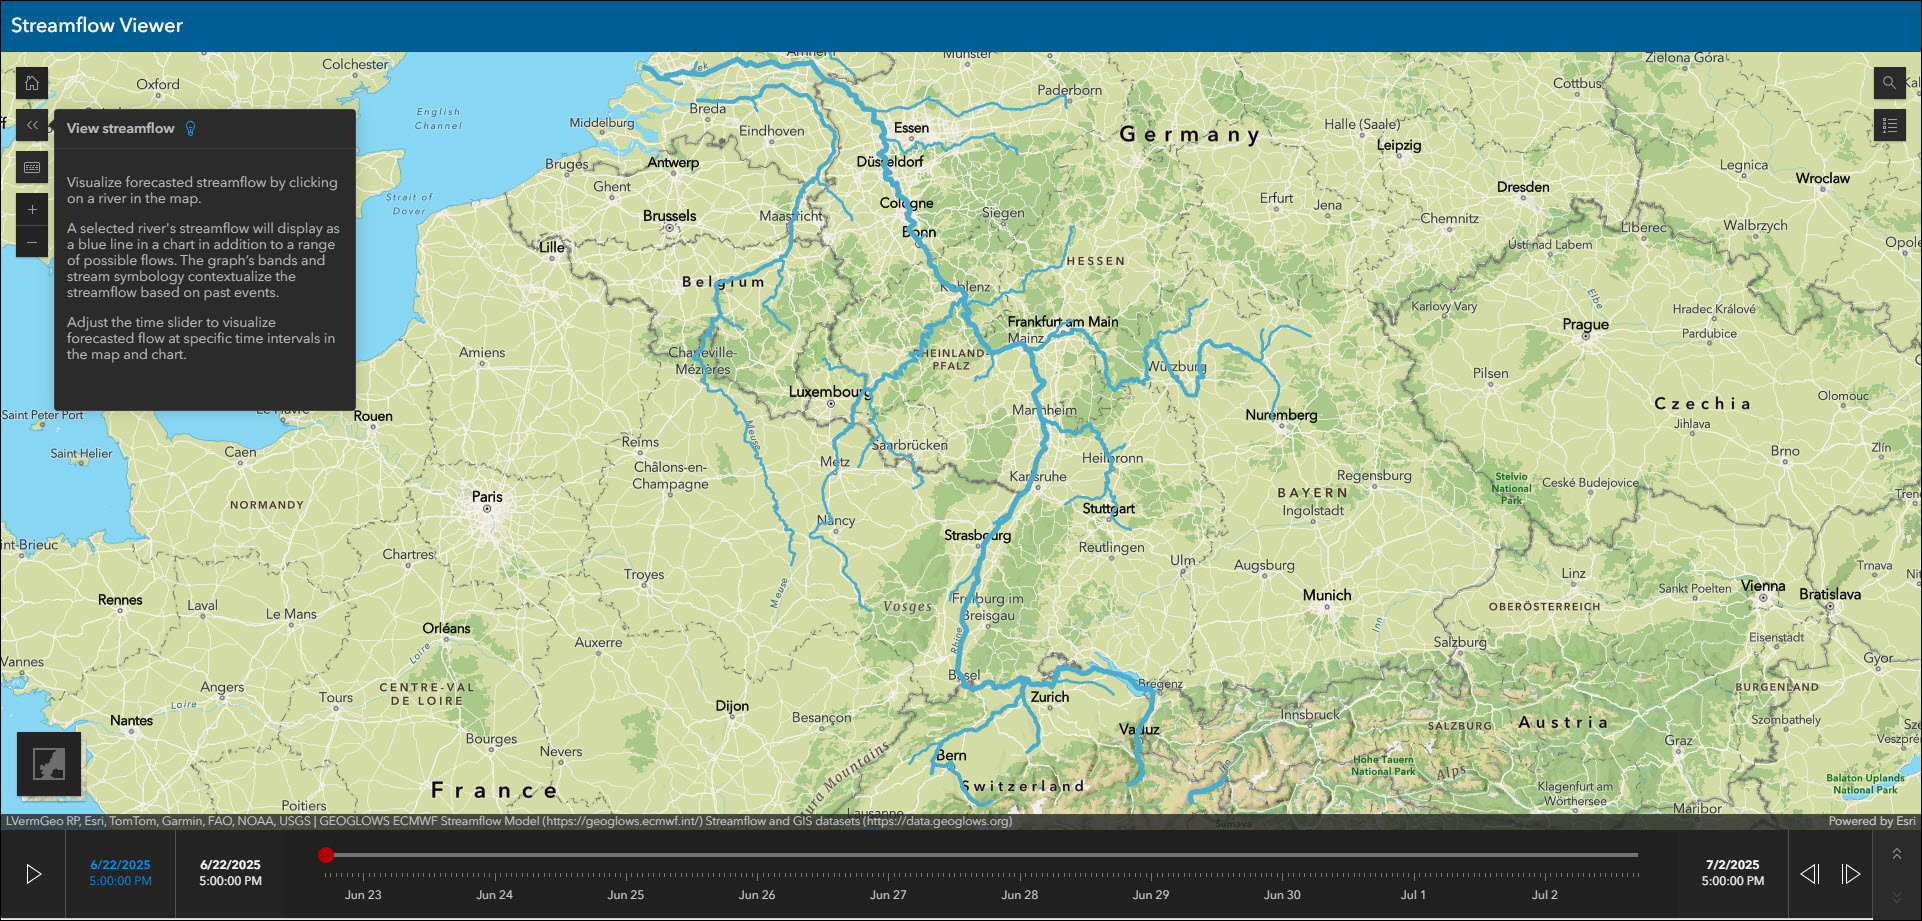1922x921 pixels.
Task: Click the blue current time 6/22/2025 label
Action: pos(120,865)
